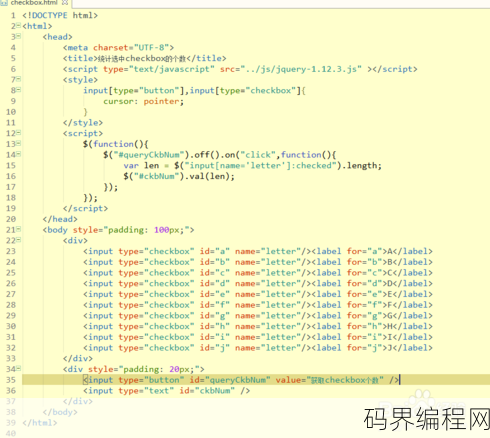Screen dimensions: 490x438
Task: Click the checkbox input line with id="f"
Action: click(258, 305)
